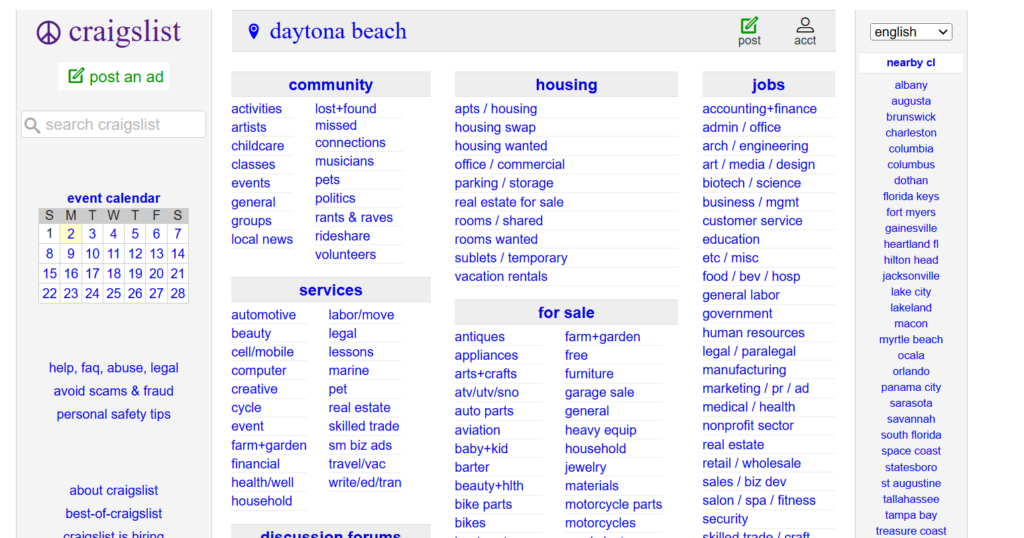The width and height of the screenshot is (1024, 538).
Task: Select day 28 in the event calendar
Action: (x=178, y=294)
